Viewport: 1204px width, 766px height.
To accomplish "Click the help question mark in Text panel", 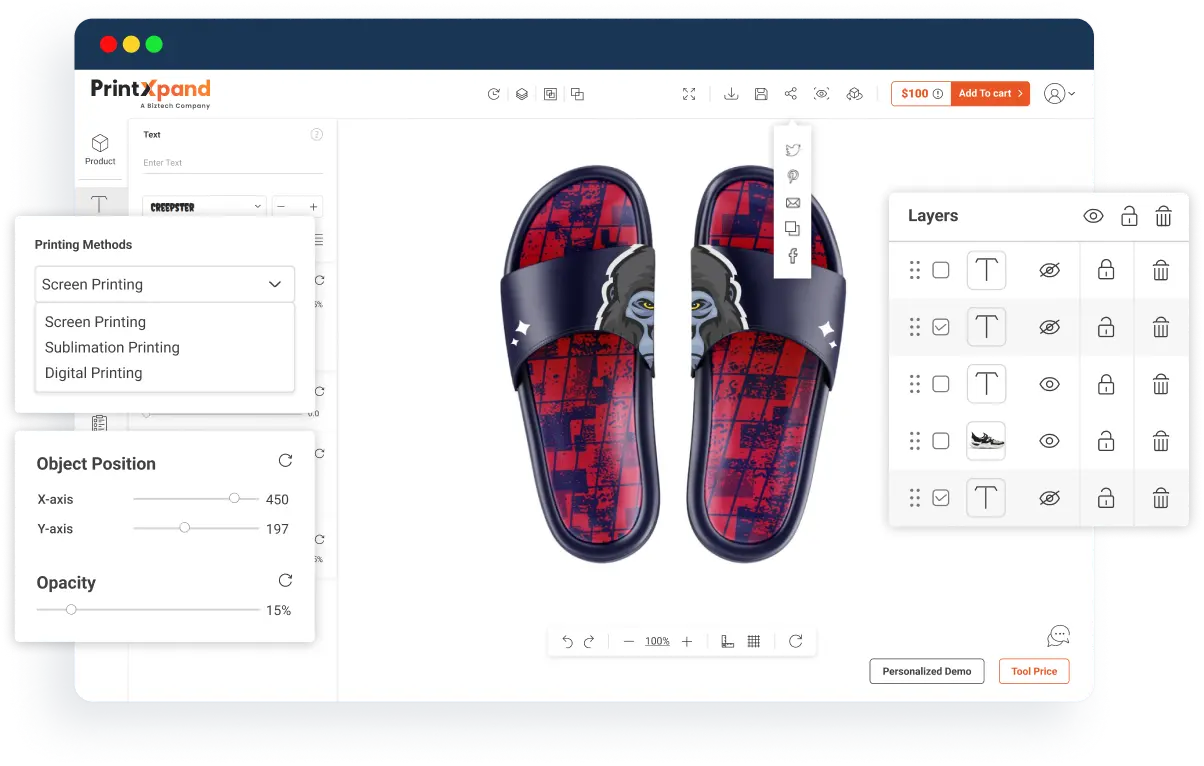I will pyautogui.click(x=317, y=135).
